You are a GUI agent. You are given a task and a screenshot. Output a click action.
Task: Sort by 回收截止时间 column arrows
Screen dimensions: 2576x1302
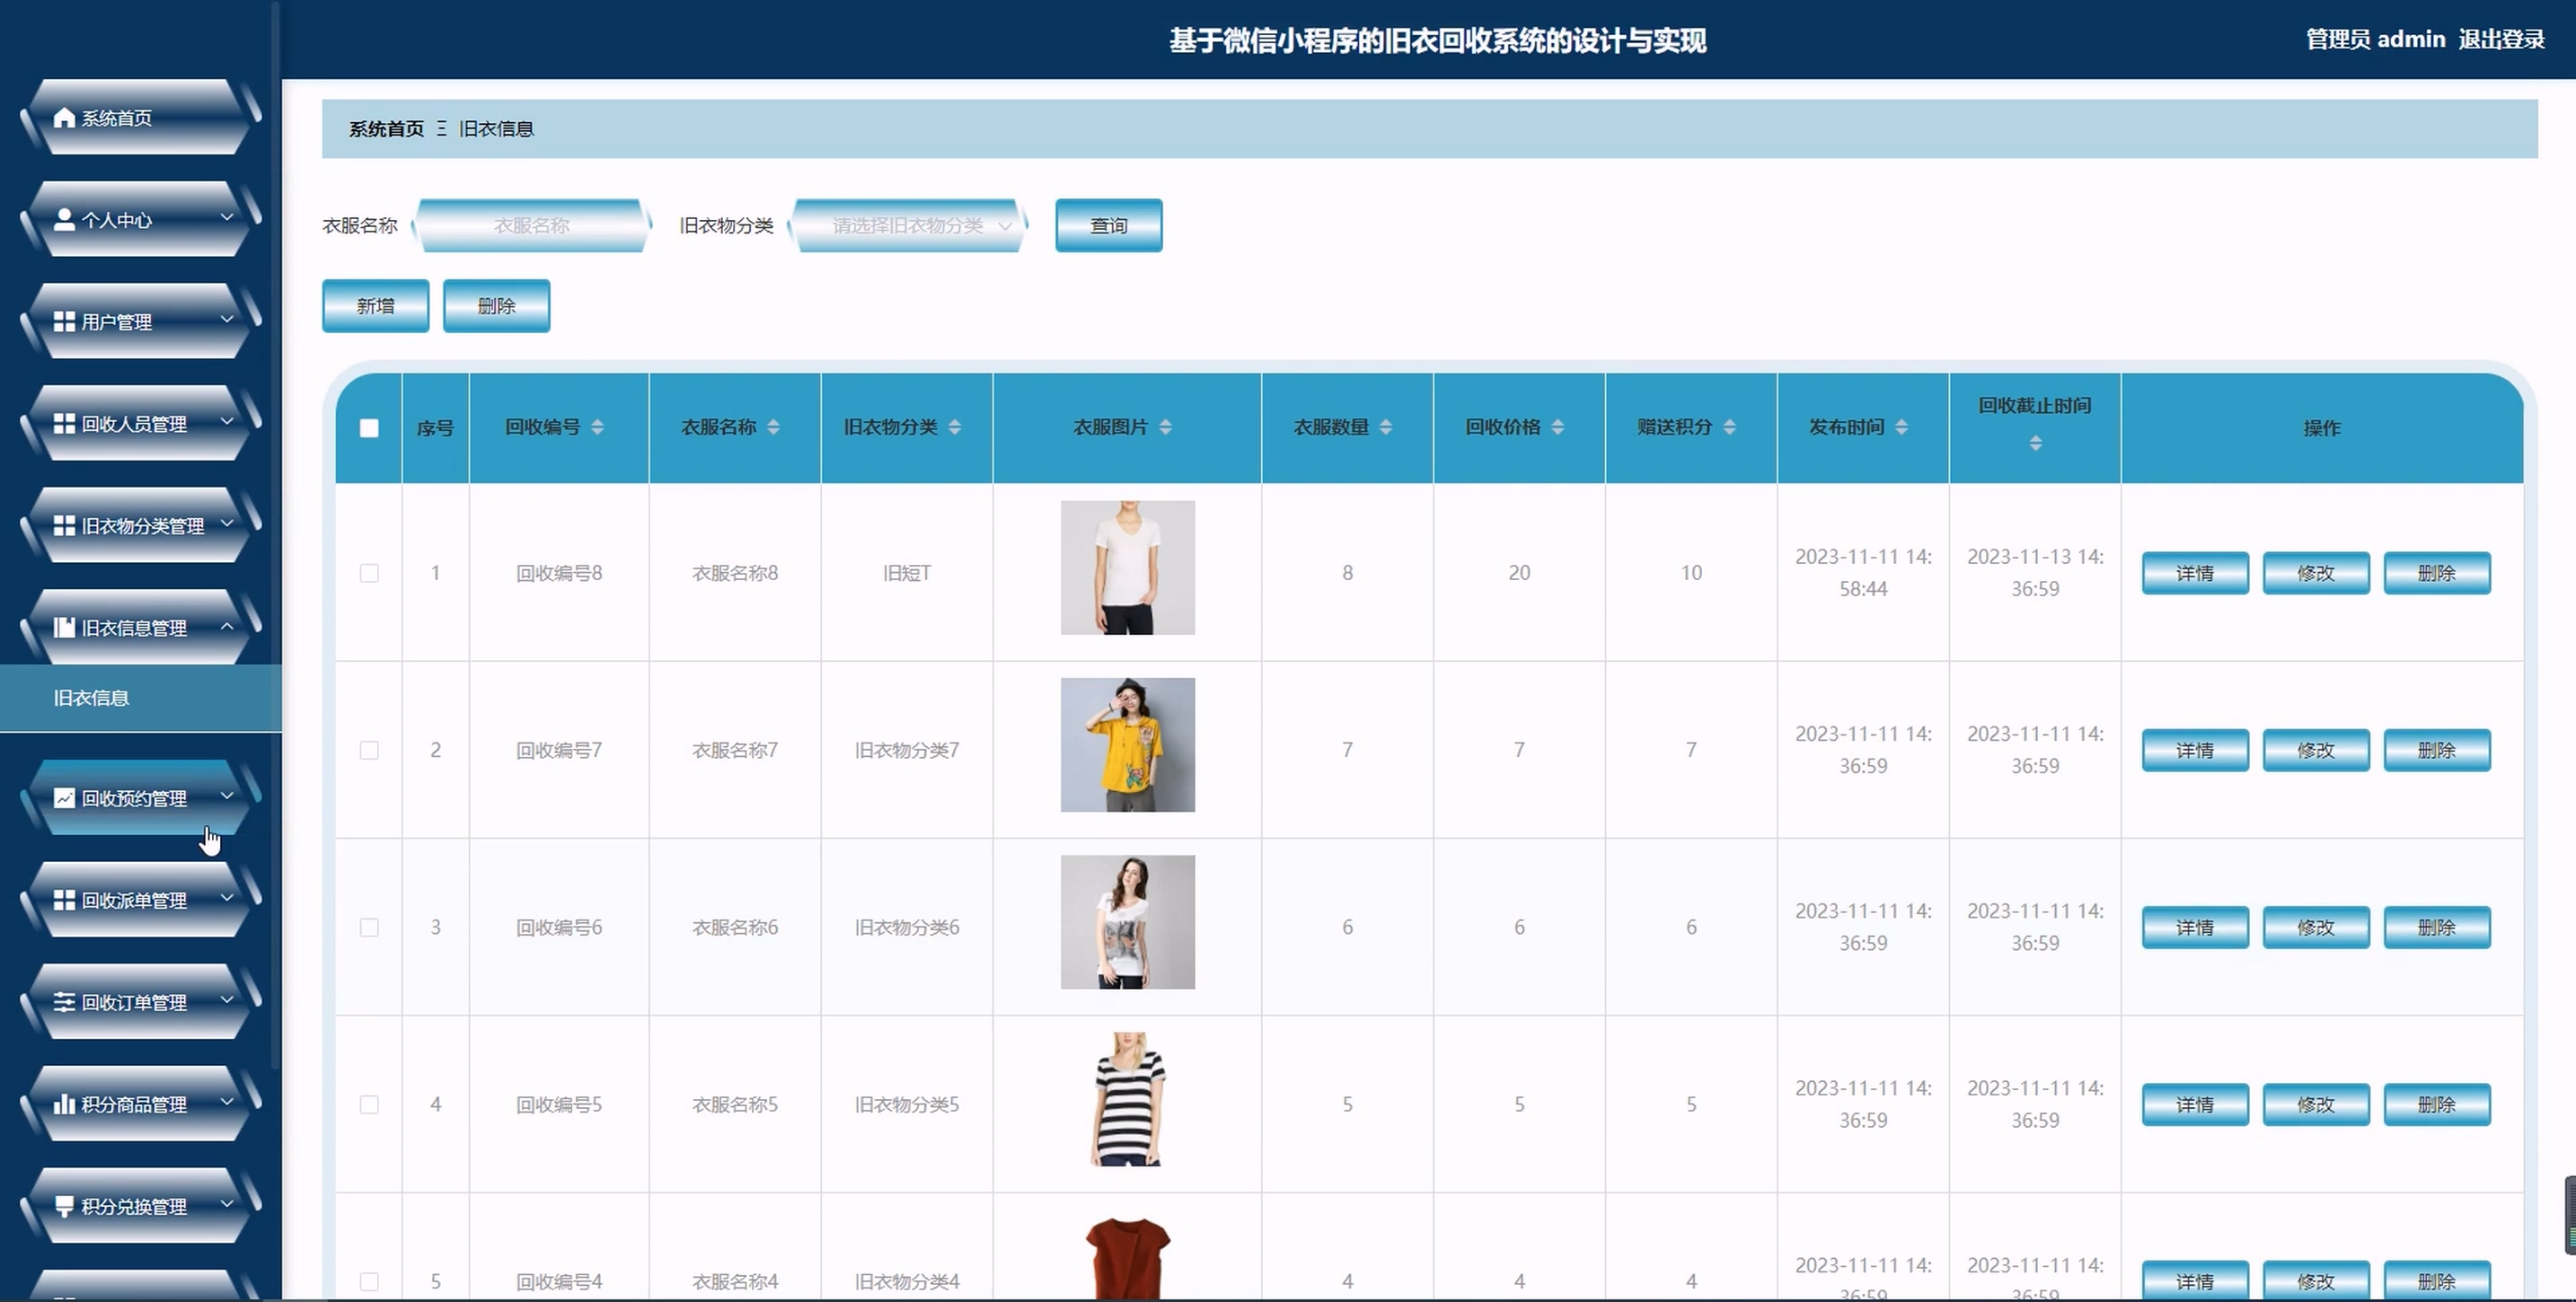(2035, 443)
